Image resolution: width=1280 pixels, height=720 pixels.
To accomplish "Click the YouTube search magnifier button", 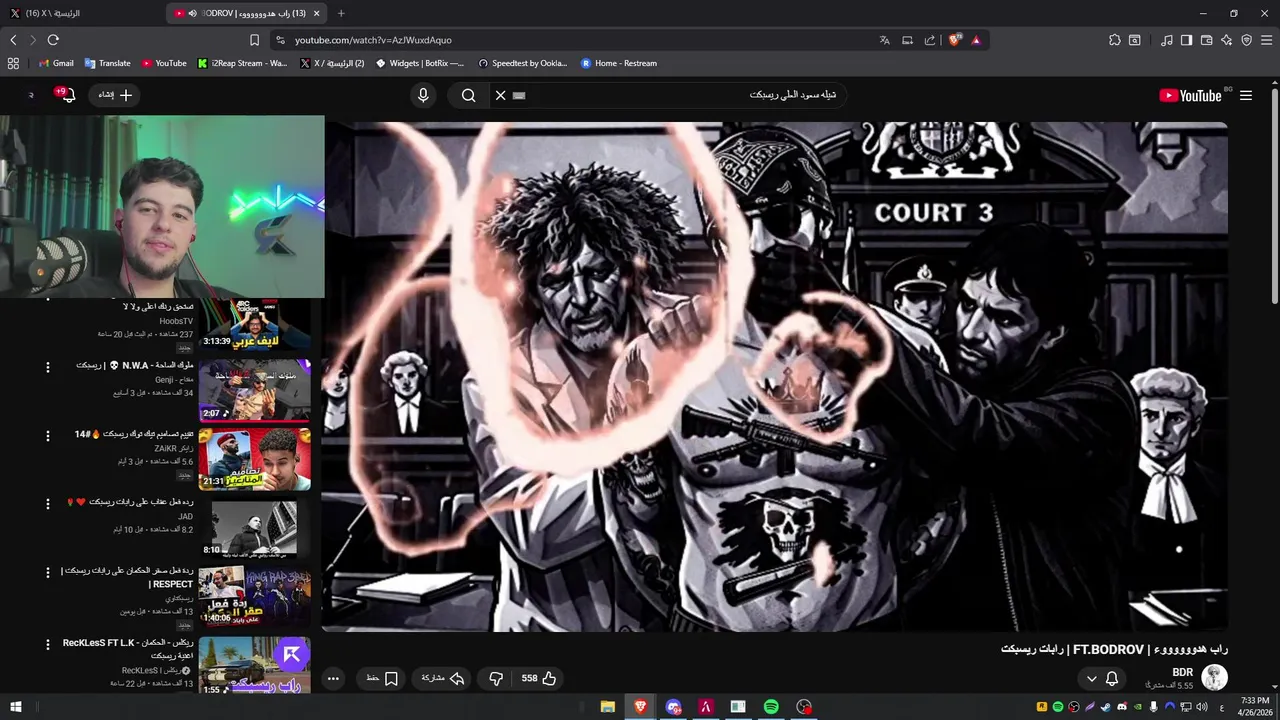I will coord(468,95).
